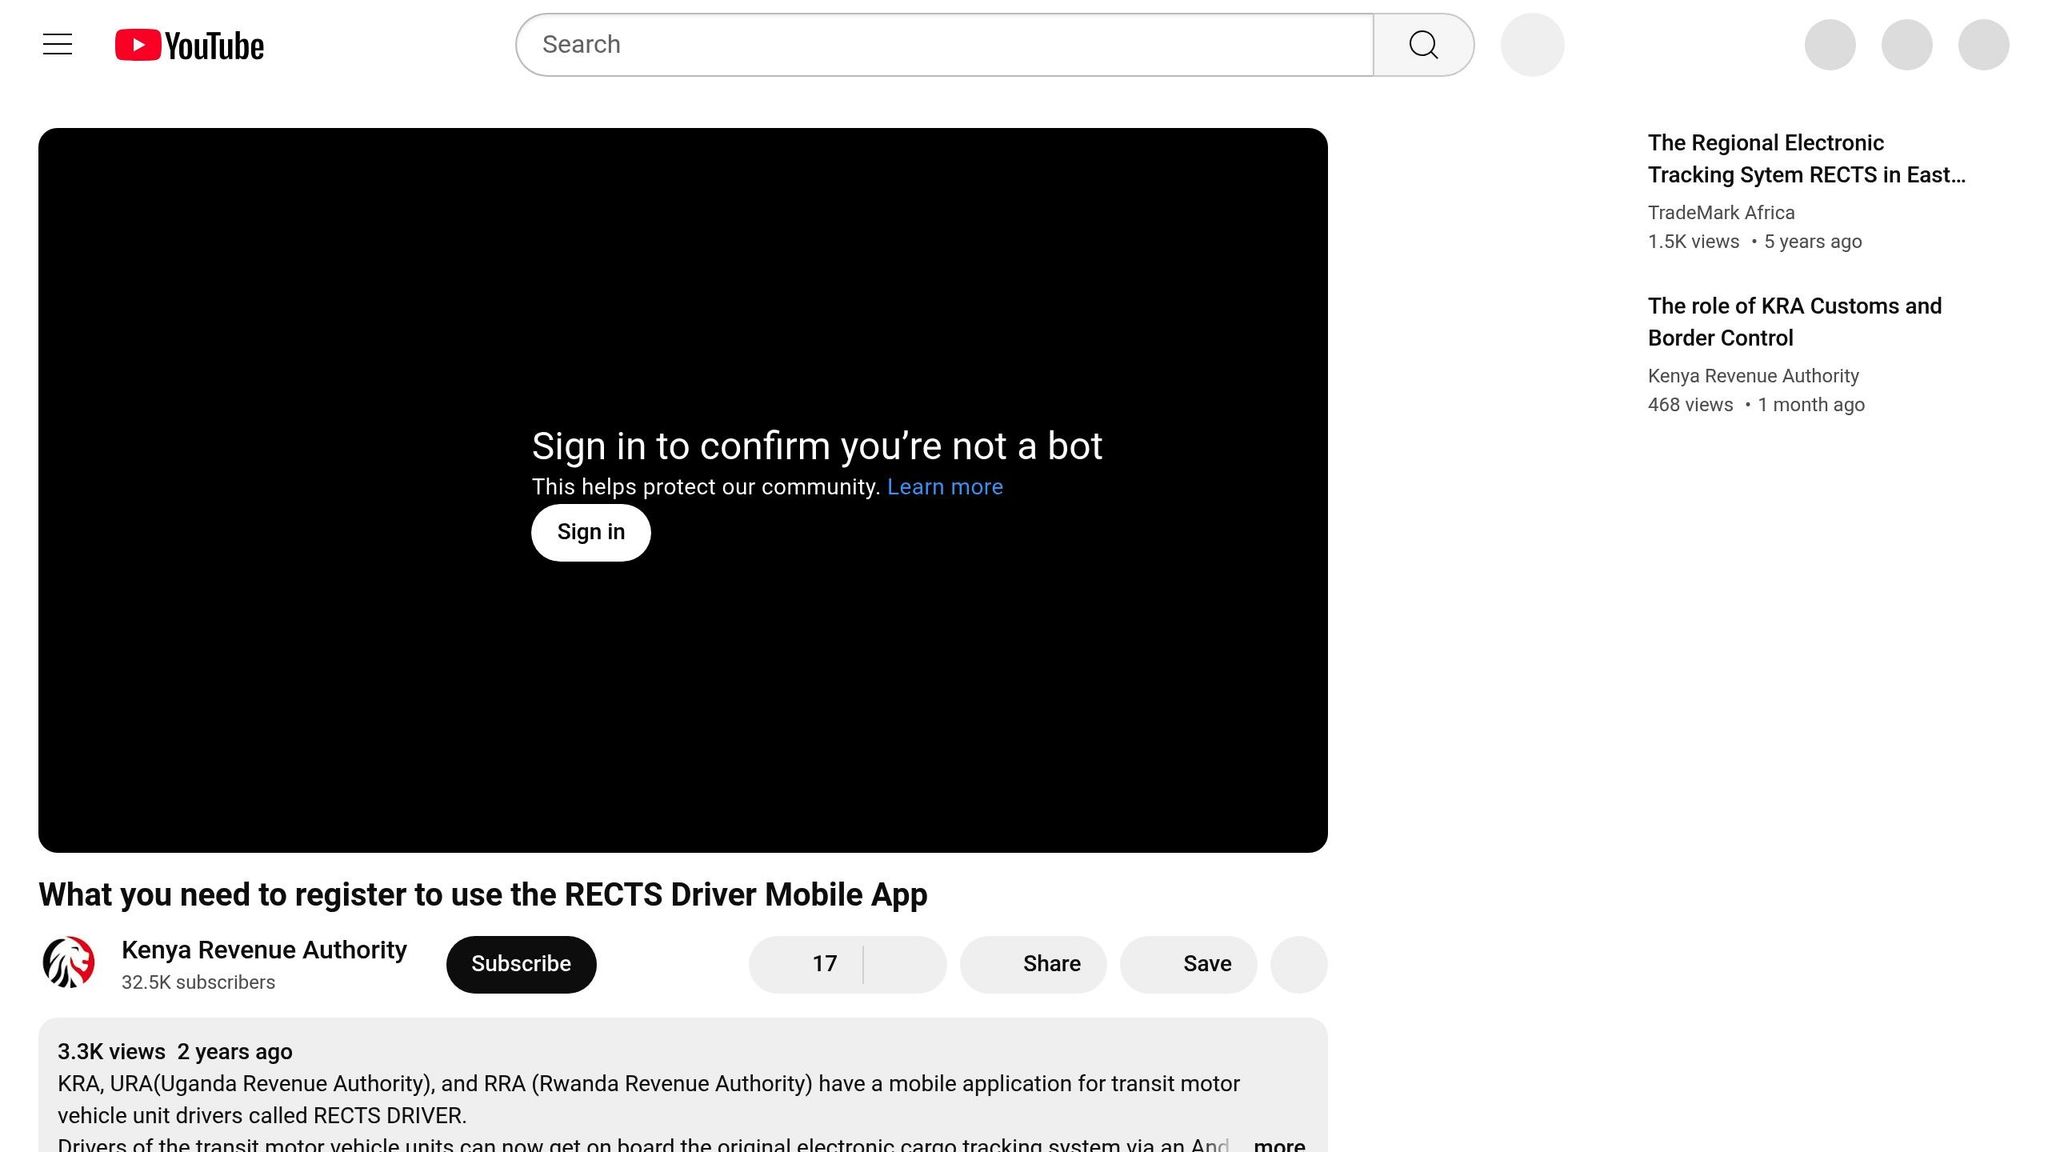Click the voice search circle beside the search bar
Screen dimensions: 2048x1152
(x=1532, y=44)
